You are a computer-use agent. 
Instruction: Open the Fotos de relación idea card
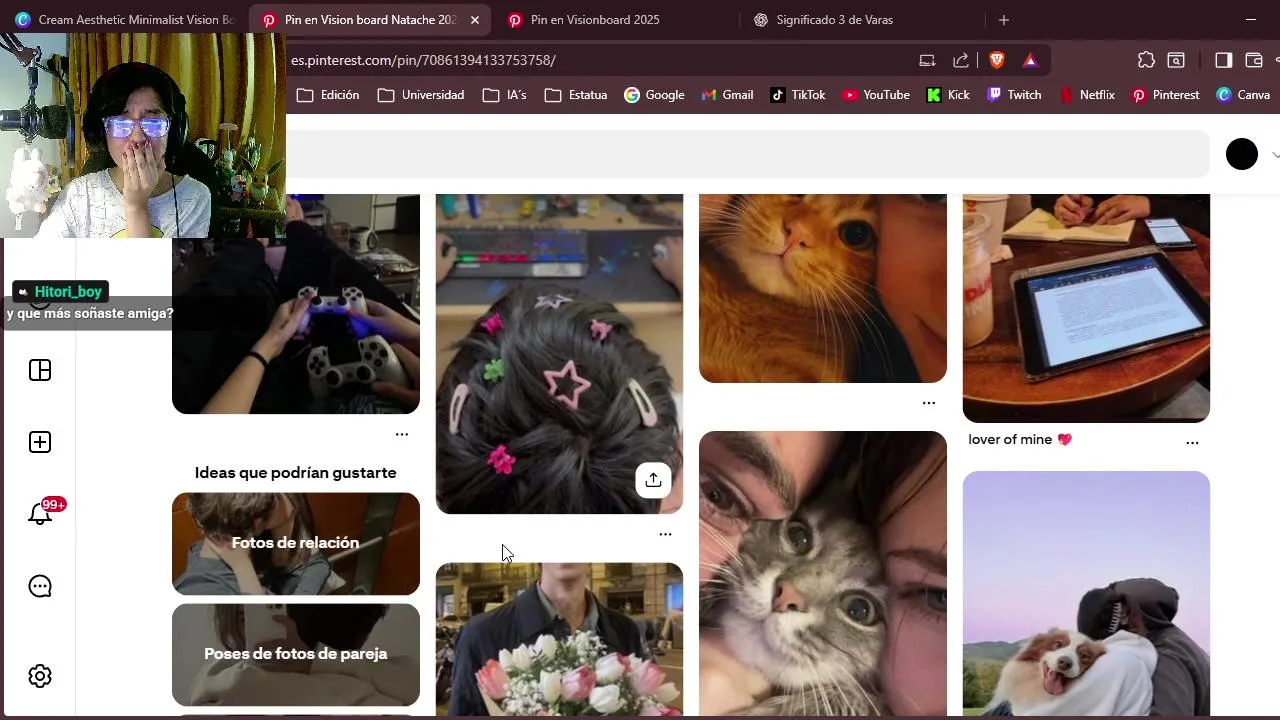296,543
